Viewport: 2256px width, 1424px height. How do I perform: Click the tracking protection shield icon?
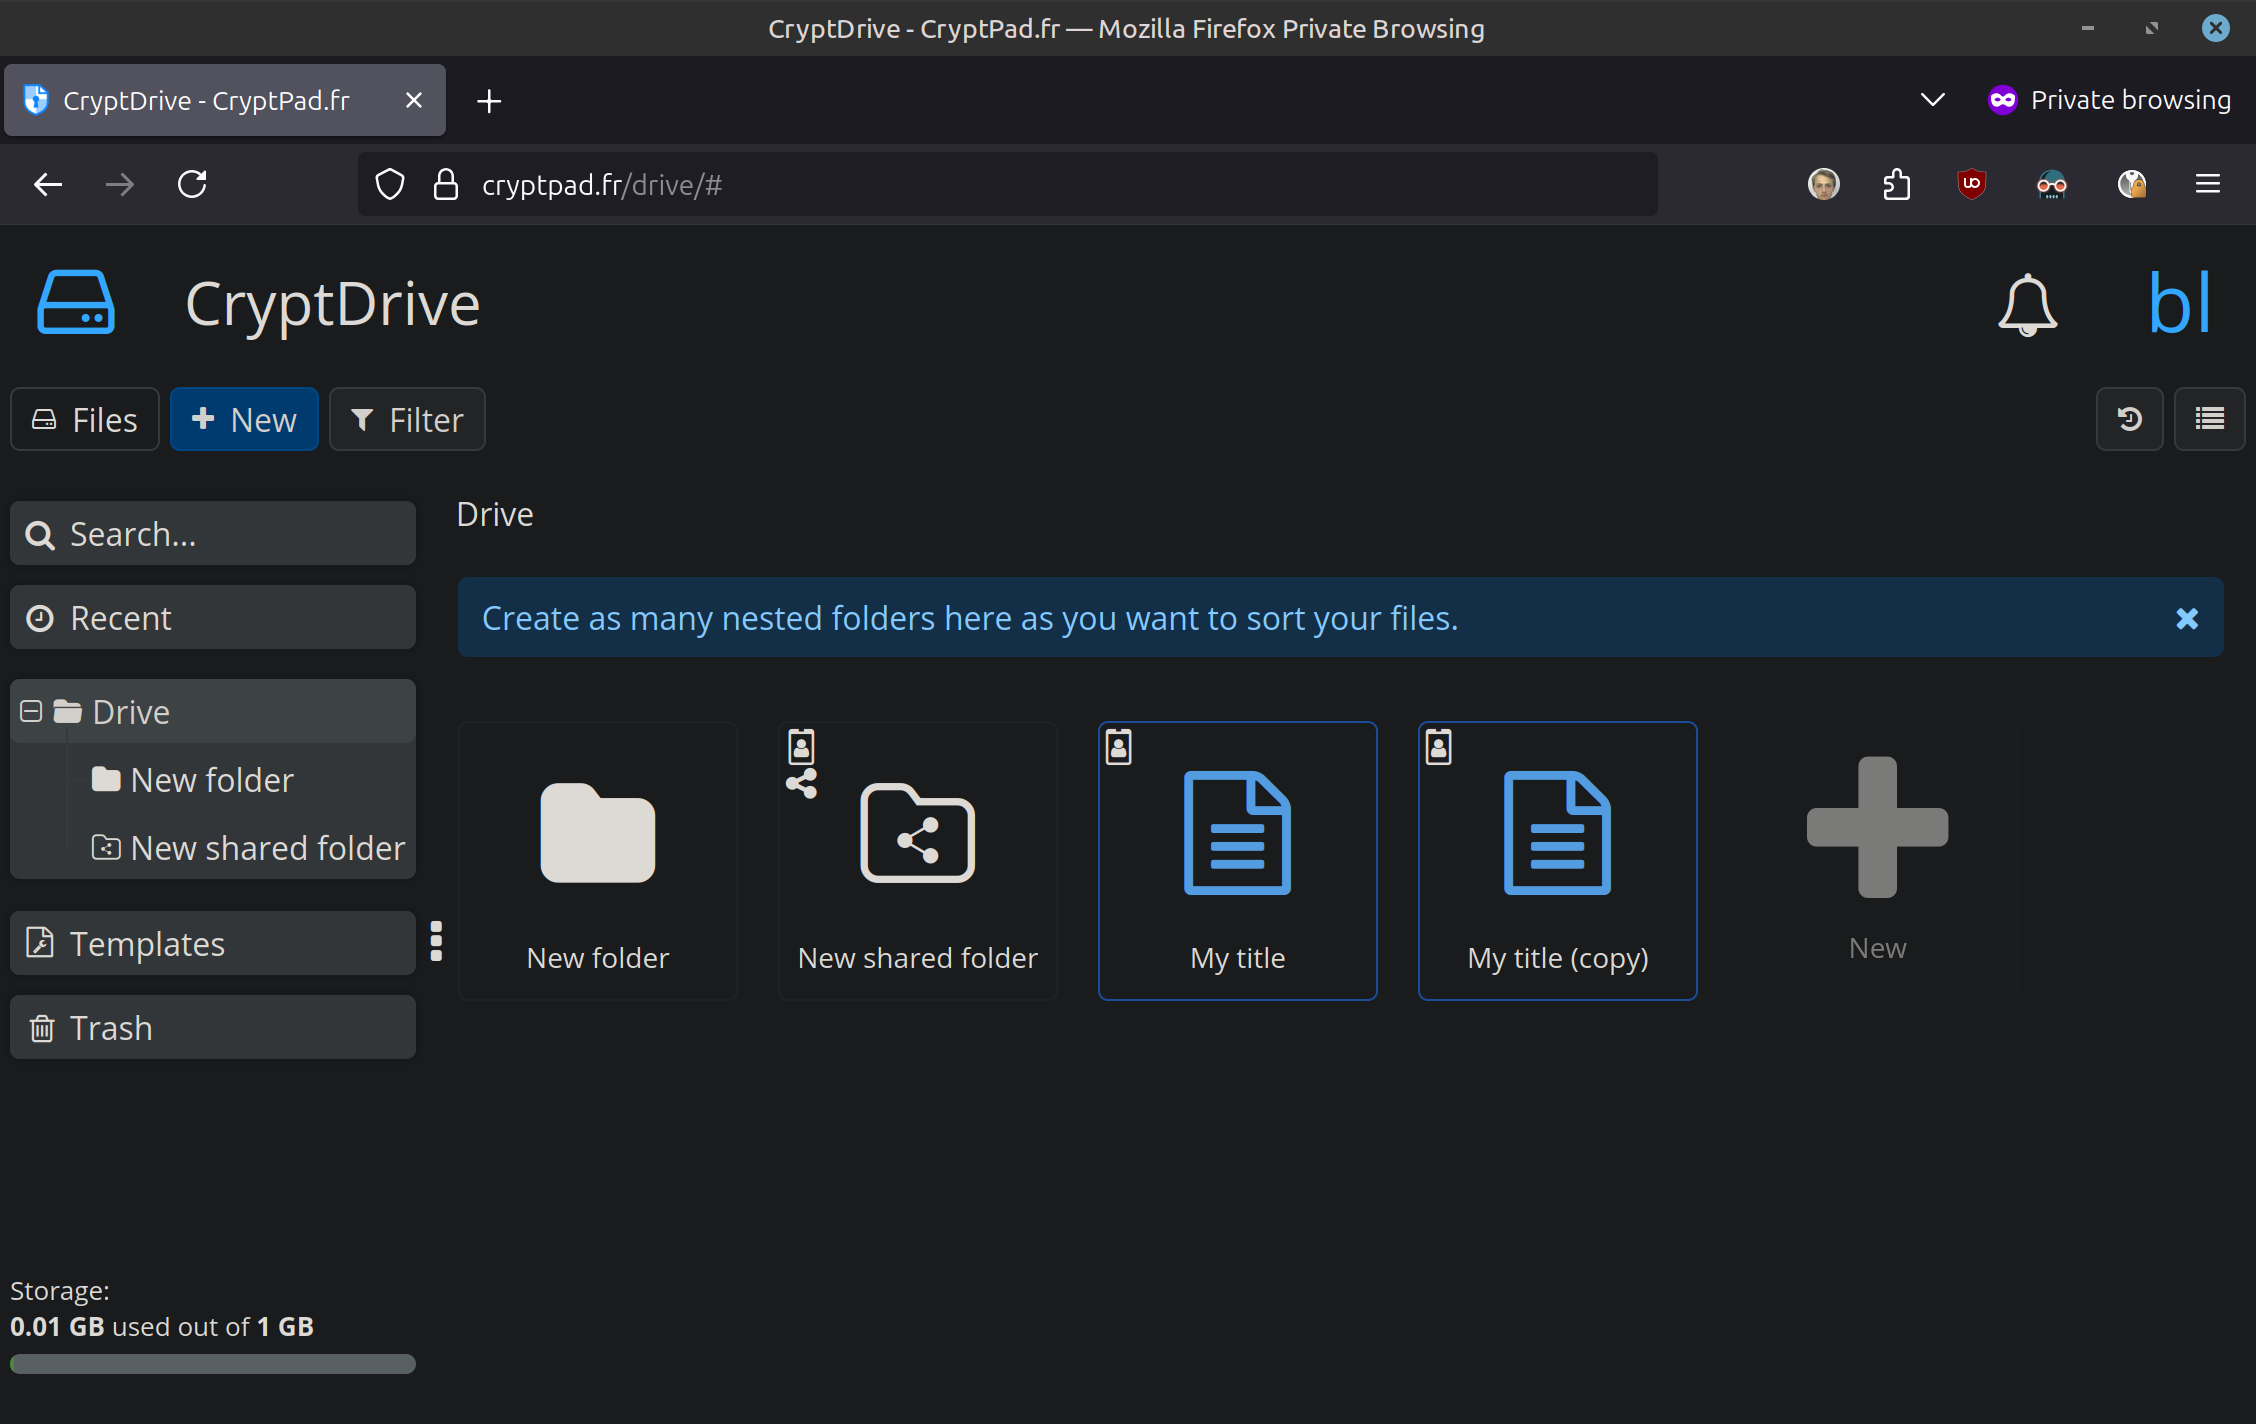[390, 184]
